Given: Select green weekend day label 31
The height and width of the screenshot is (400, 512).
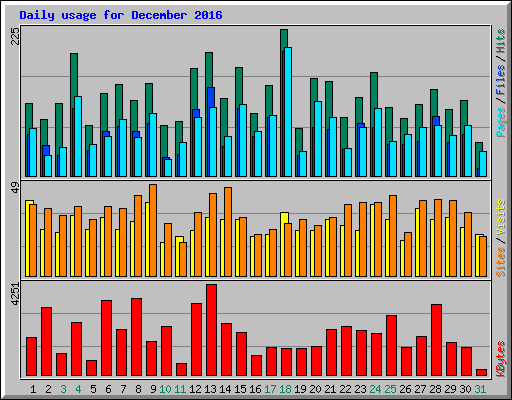Looking at the screenshot, I should pos(480,389).
